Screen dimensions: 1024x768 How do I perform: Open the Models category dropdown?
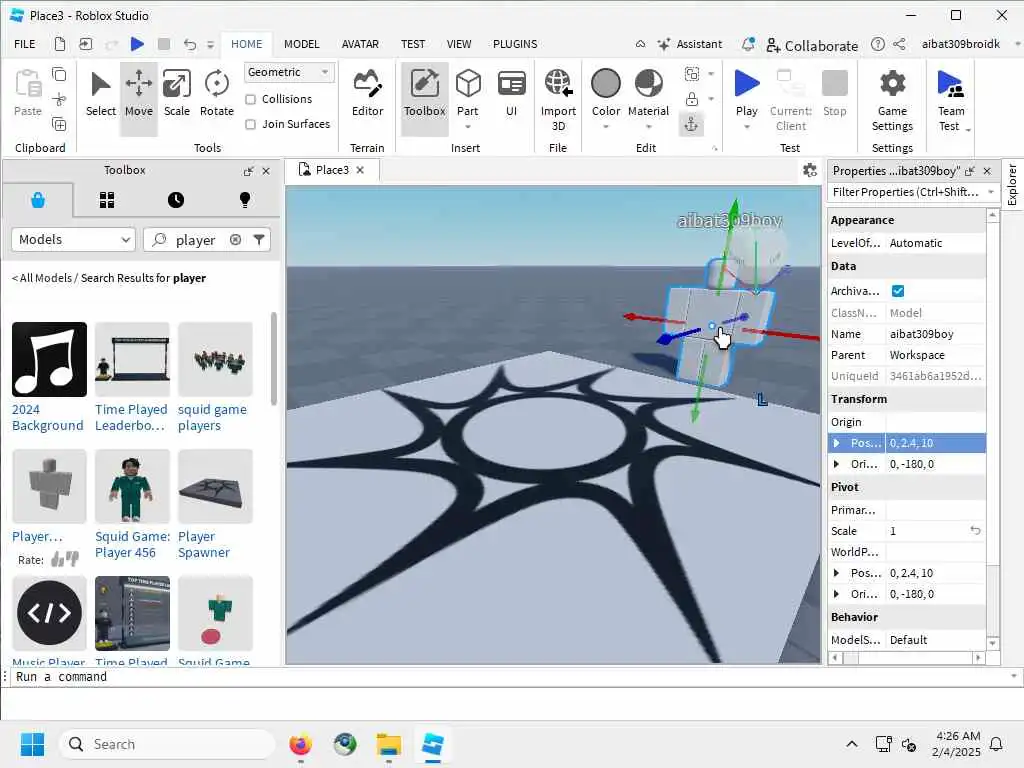73,240
